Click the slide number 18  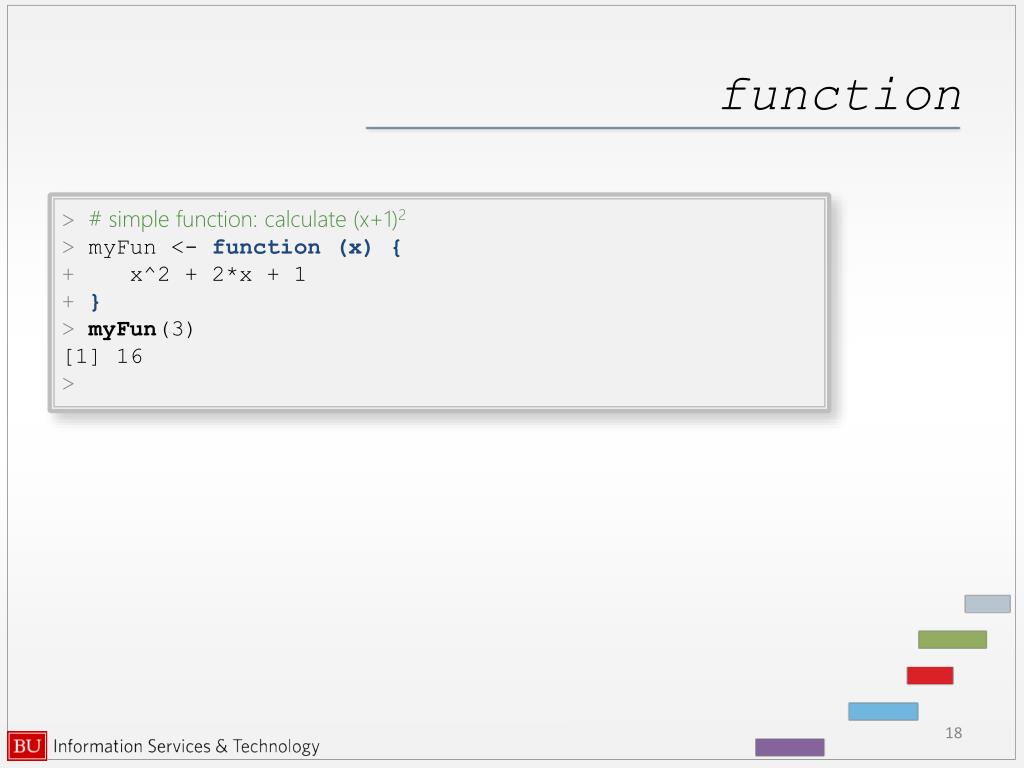click(953, 733)
